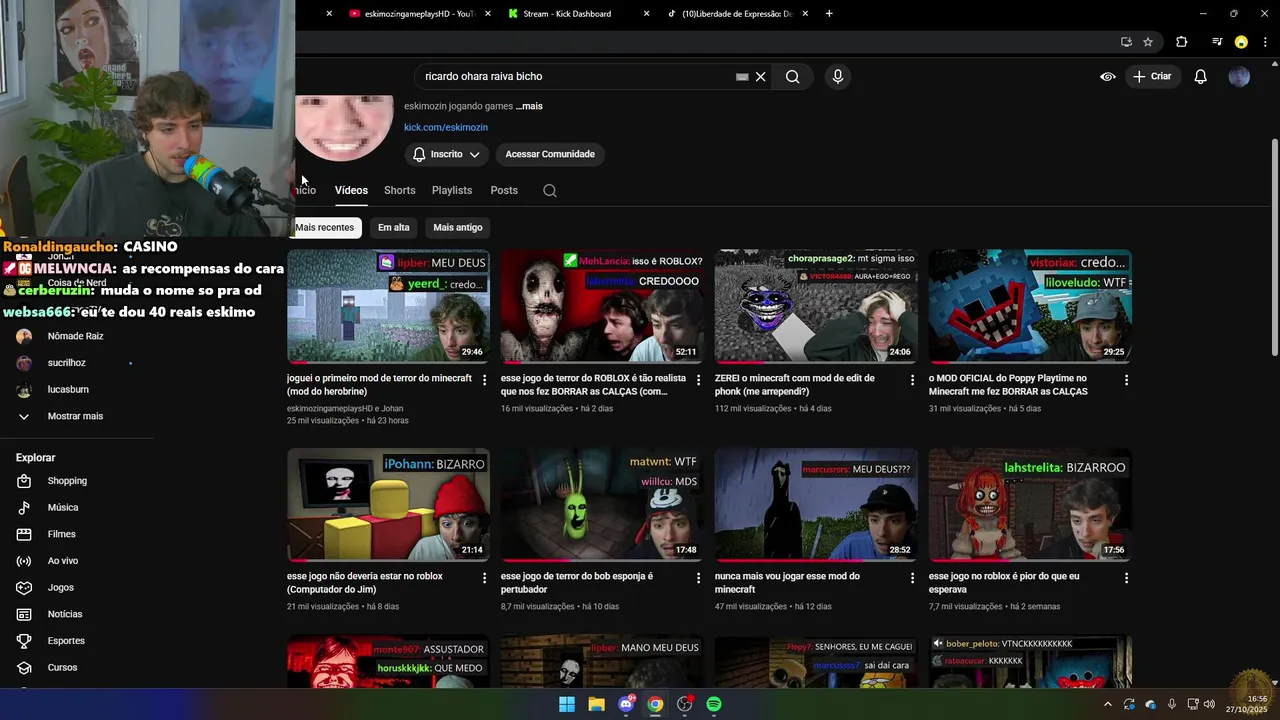Close the Kick Dashboard browser tab
The image size is (1280, 720).
(646, 14)
